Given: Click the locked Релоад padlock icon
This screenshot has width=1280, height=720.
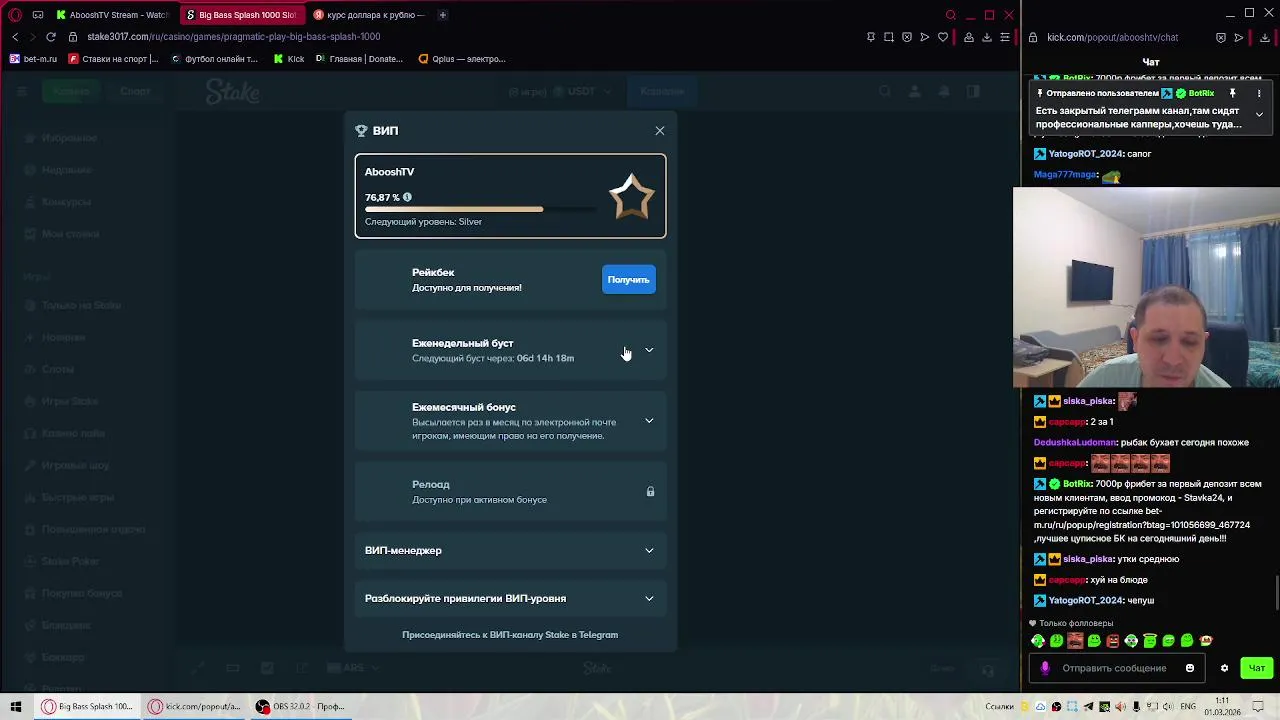Looking at the screenshot, I should click(x=650, y=492).
